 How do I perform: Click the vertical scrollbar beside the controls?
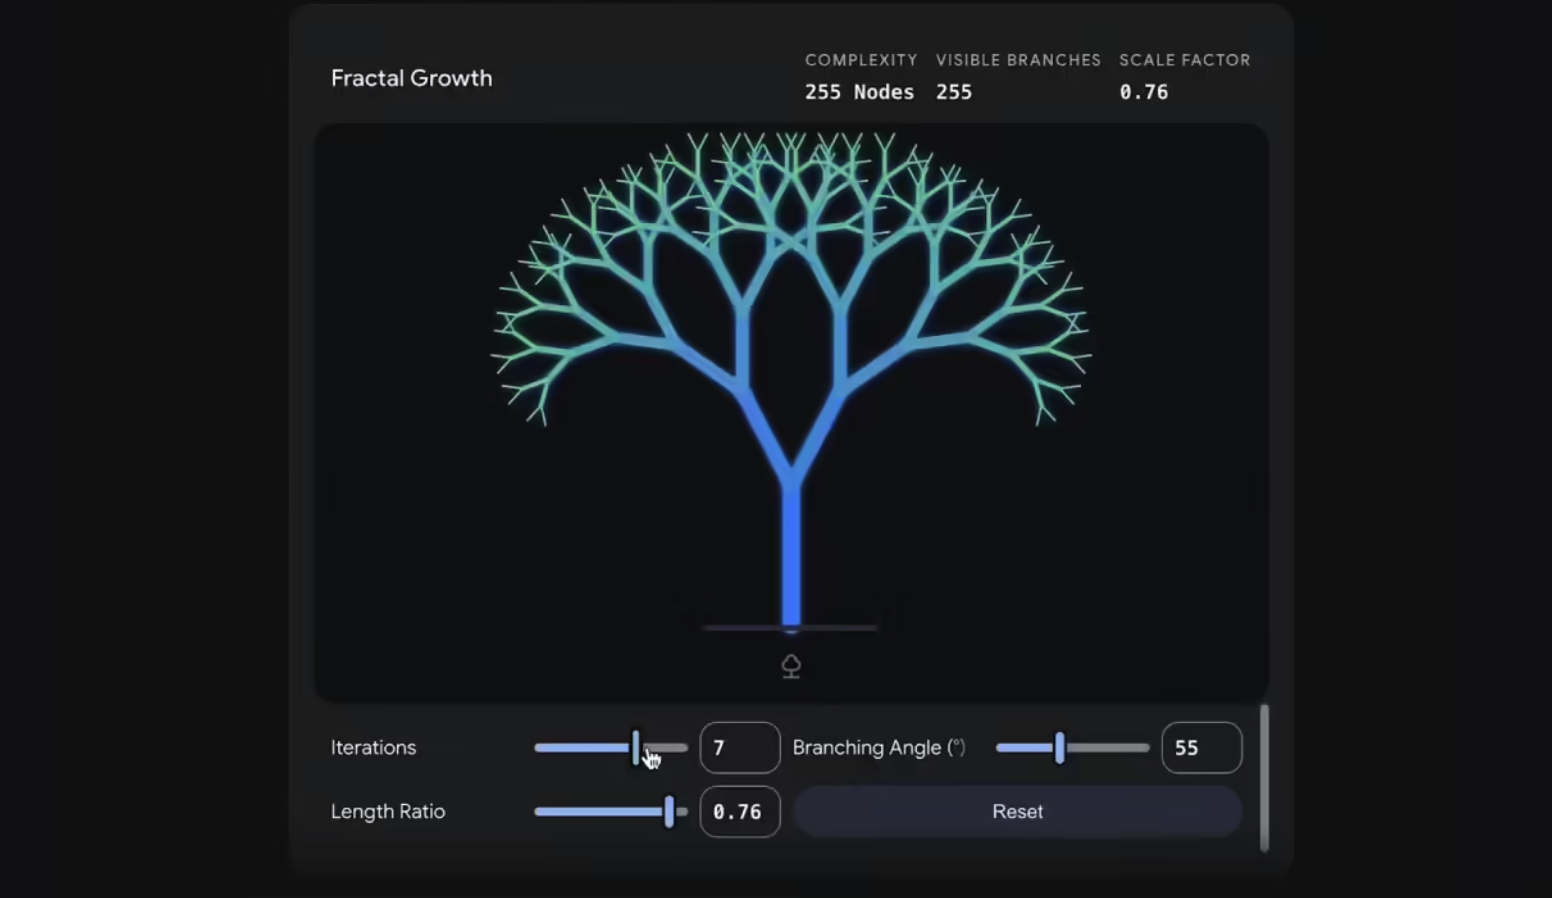point(1264,778)
